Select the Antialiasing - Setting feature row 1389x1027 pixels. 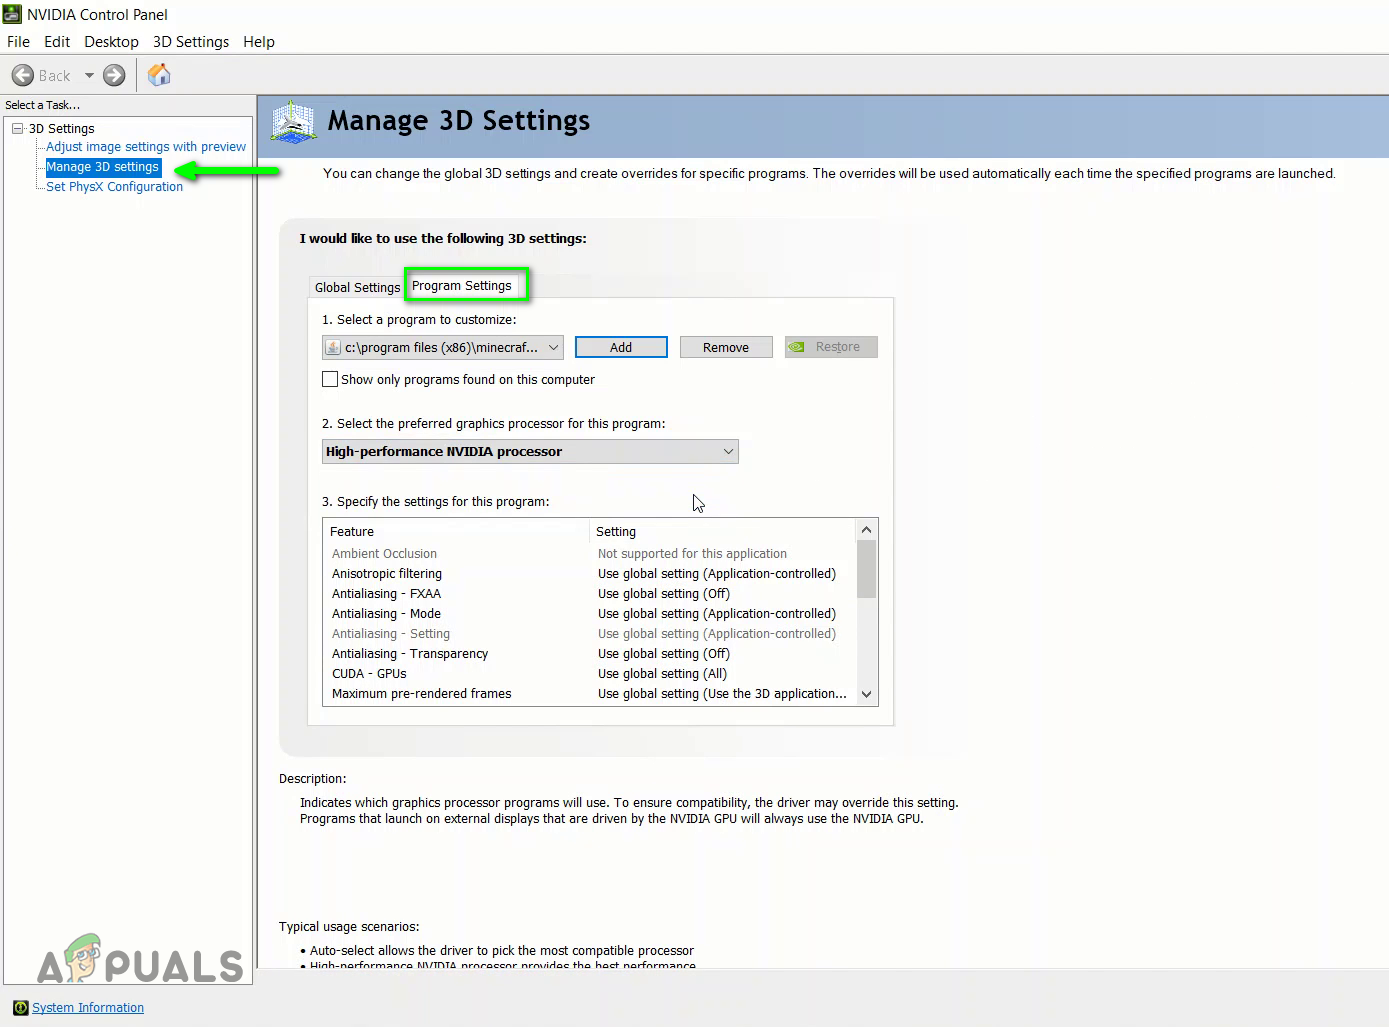point(590,633)
